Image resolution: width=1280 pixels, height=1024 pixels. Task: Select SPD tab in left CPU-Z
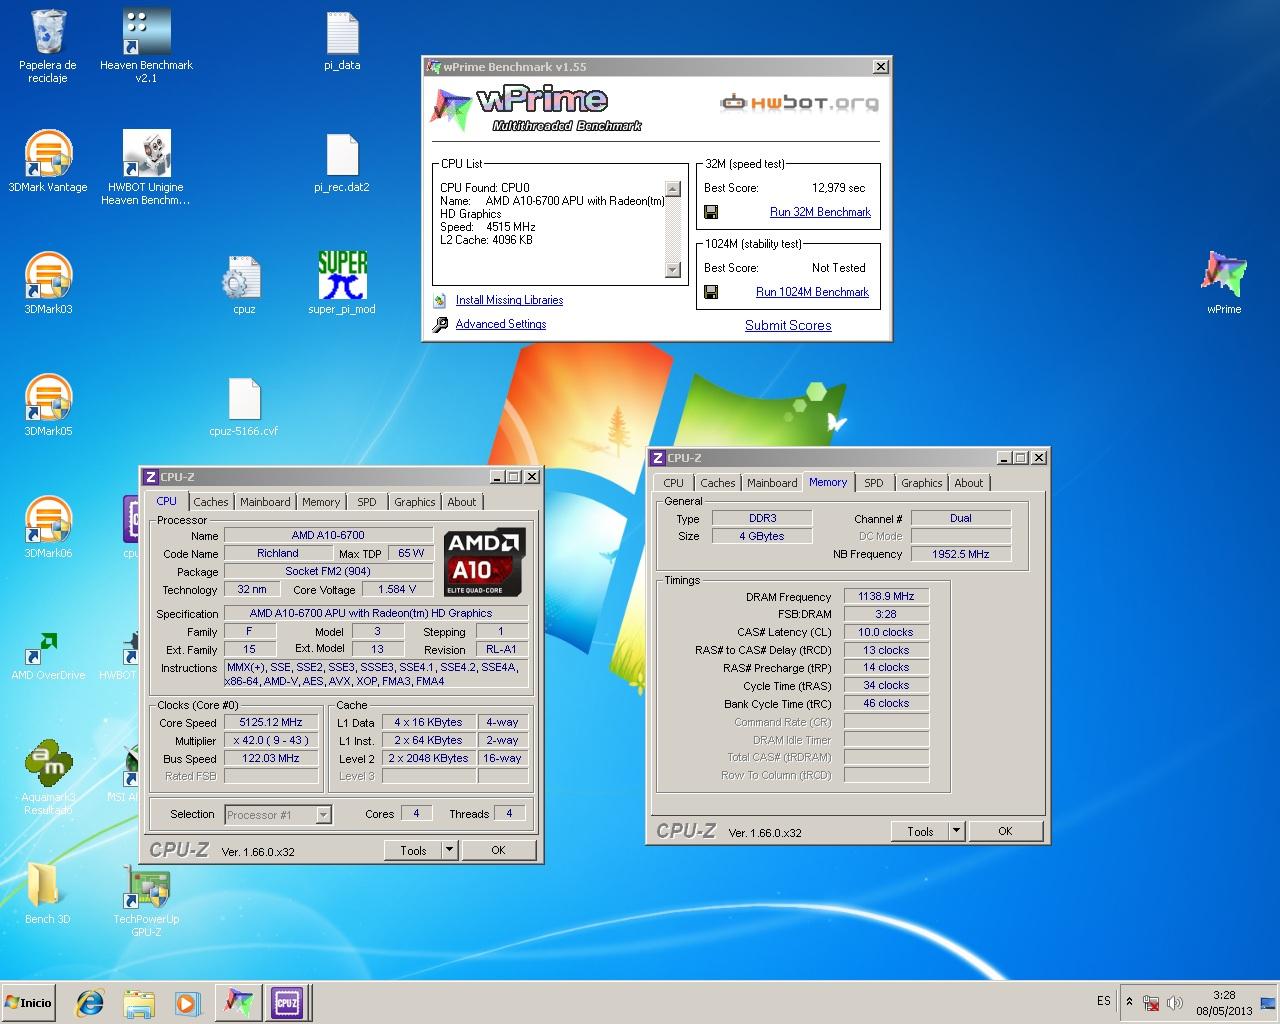367,502
